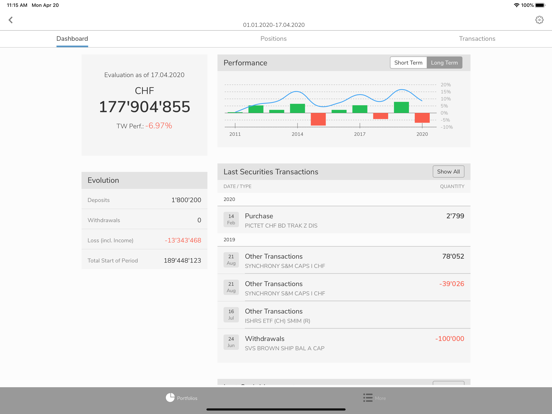Select the 24 Jun date badge
Image resolution: width=552 pixels, height=414 pixels.
(231, 342)
